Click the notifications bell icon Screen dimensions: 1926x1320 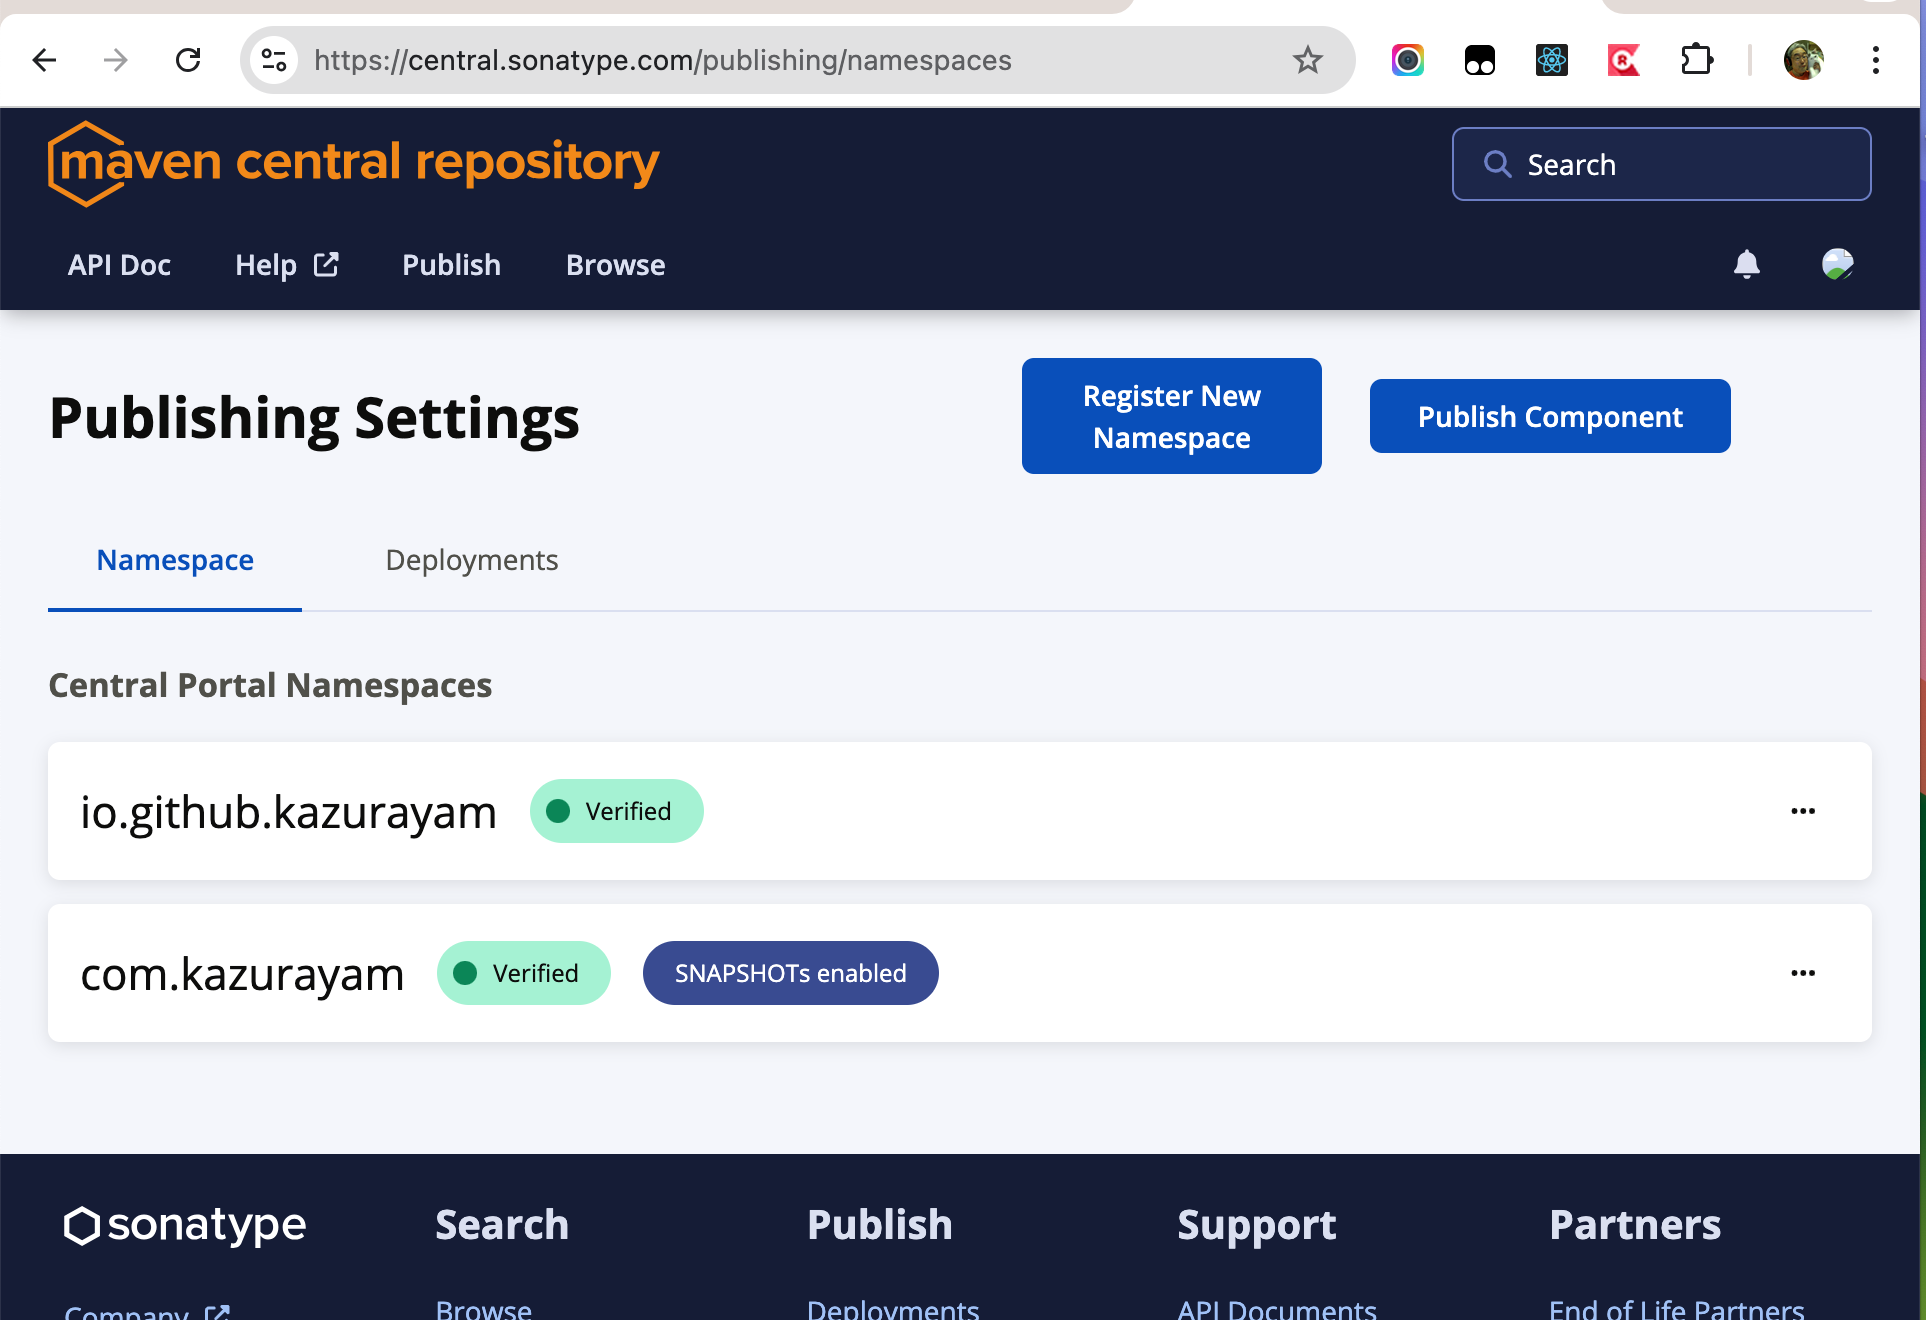(1746, 264)
